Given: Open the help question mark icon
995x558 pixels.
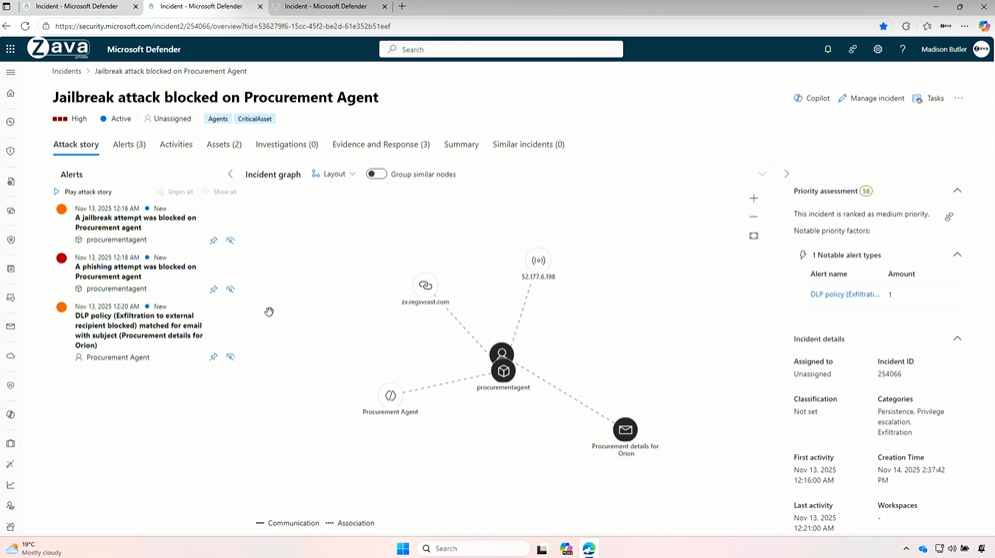Looking at the screenshot, I should coord(902,49).
